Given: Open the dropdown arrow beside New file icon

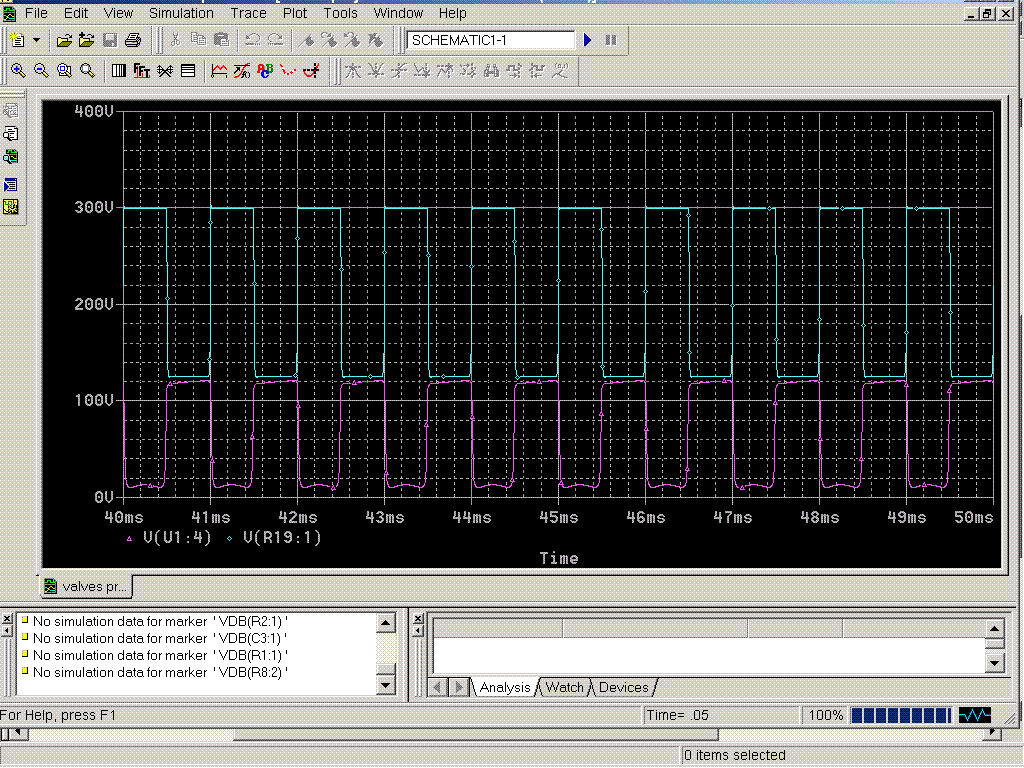Looking at the screenshot, I should pyautogui.click(x=37, y=40).
